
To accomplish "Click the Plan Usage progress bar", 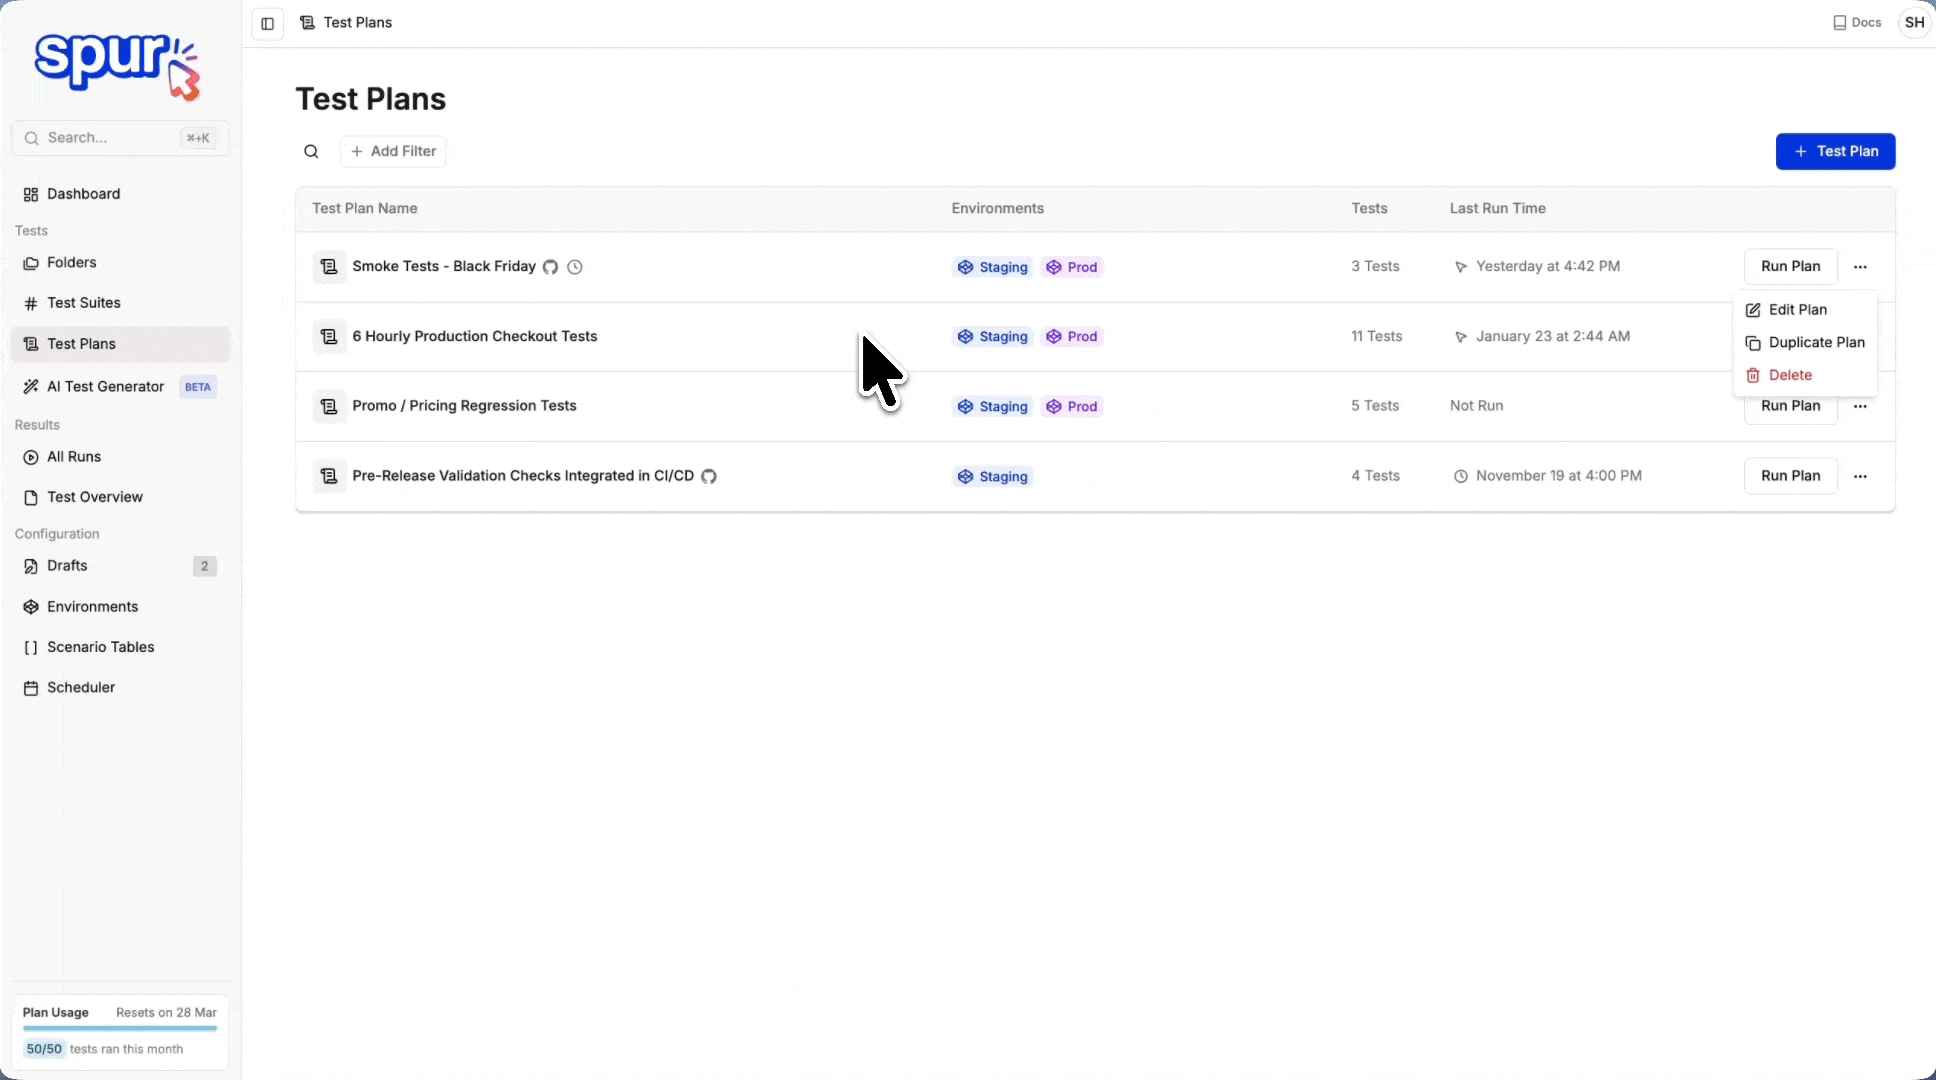I will click(120, 1028).
